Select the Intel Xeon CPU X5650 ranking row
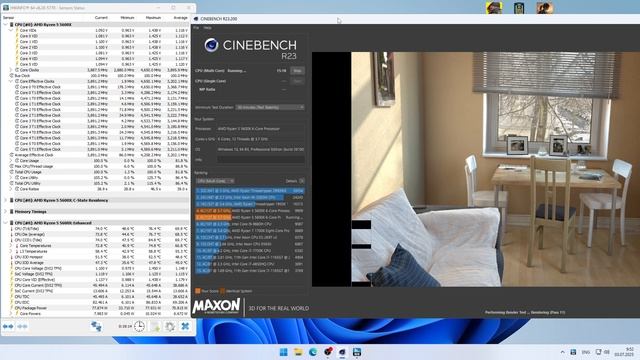Image resolution: width=640 pixels, height=360 pixels. tap(250, 244)
